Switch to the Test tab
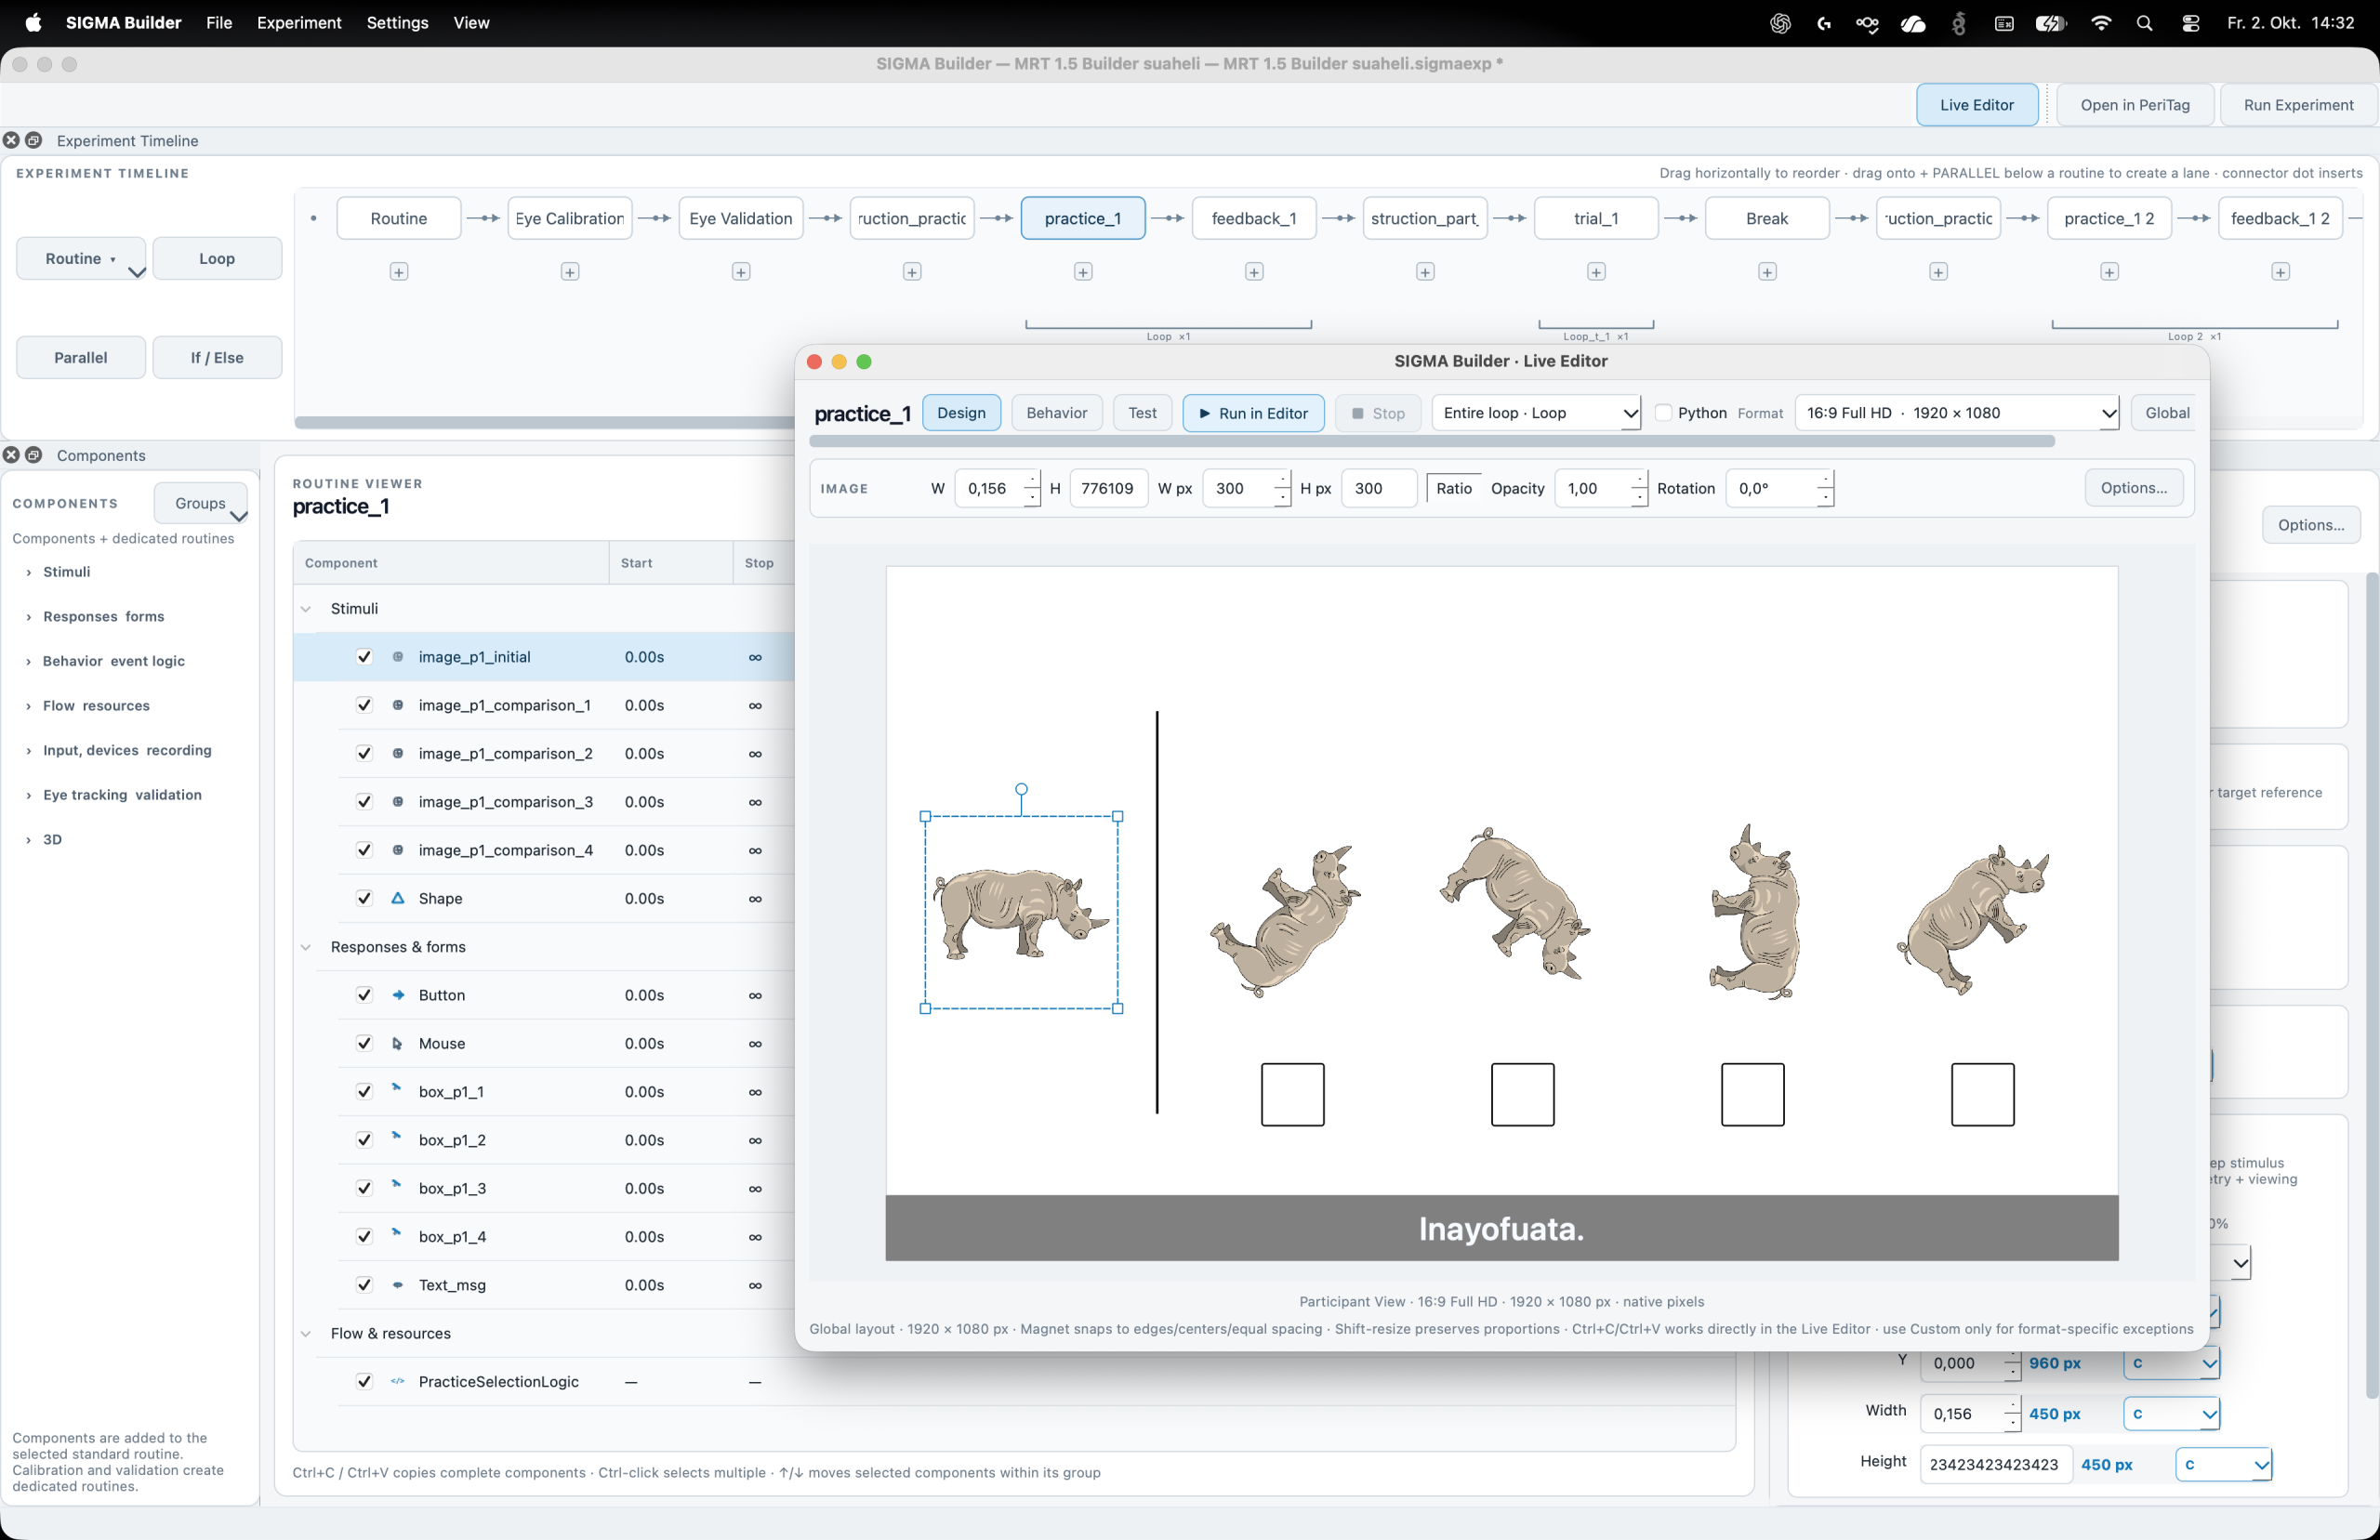This screenshot has height=1540, width=2380. 1142,413
